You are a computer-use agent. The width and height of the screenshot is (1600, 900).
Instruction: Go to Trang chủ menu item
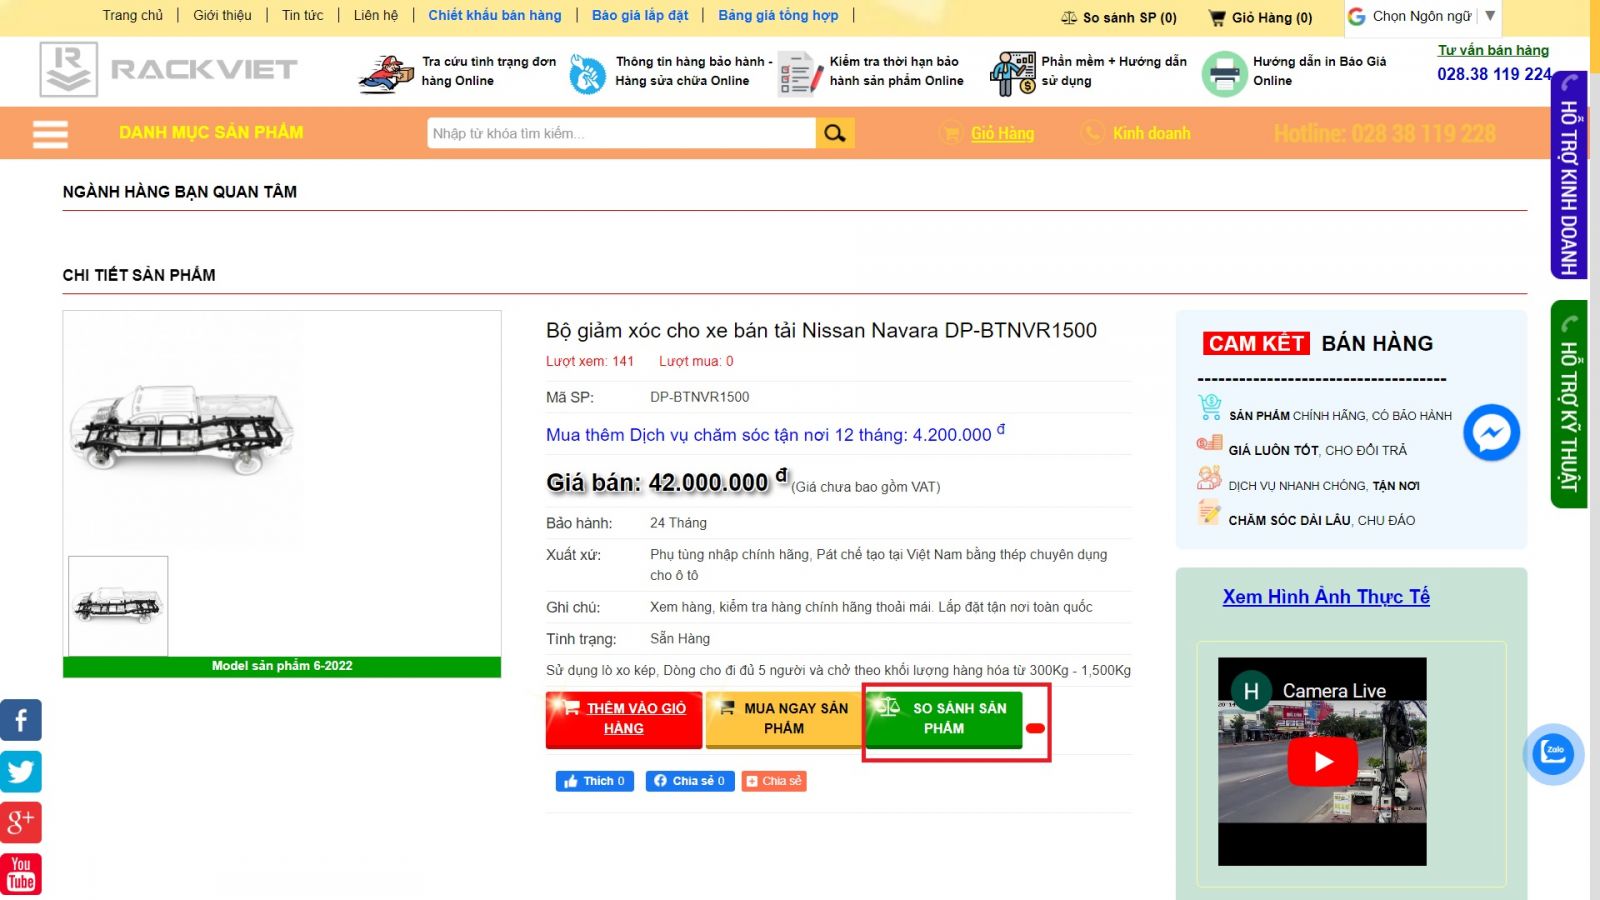132,15
